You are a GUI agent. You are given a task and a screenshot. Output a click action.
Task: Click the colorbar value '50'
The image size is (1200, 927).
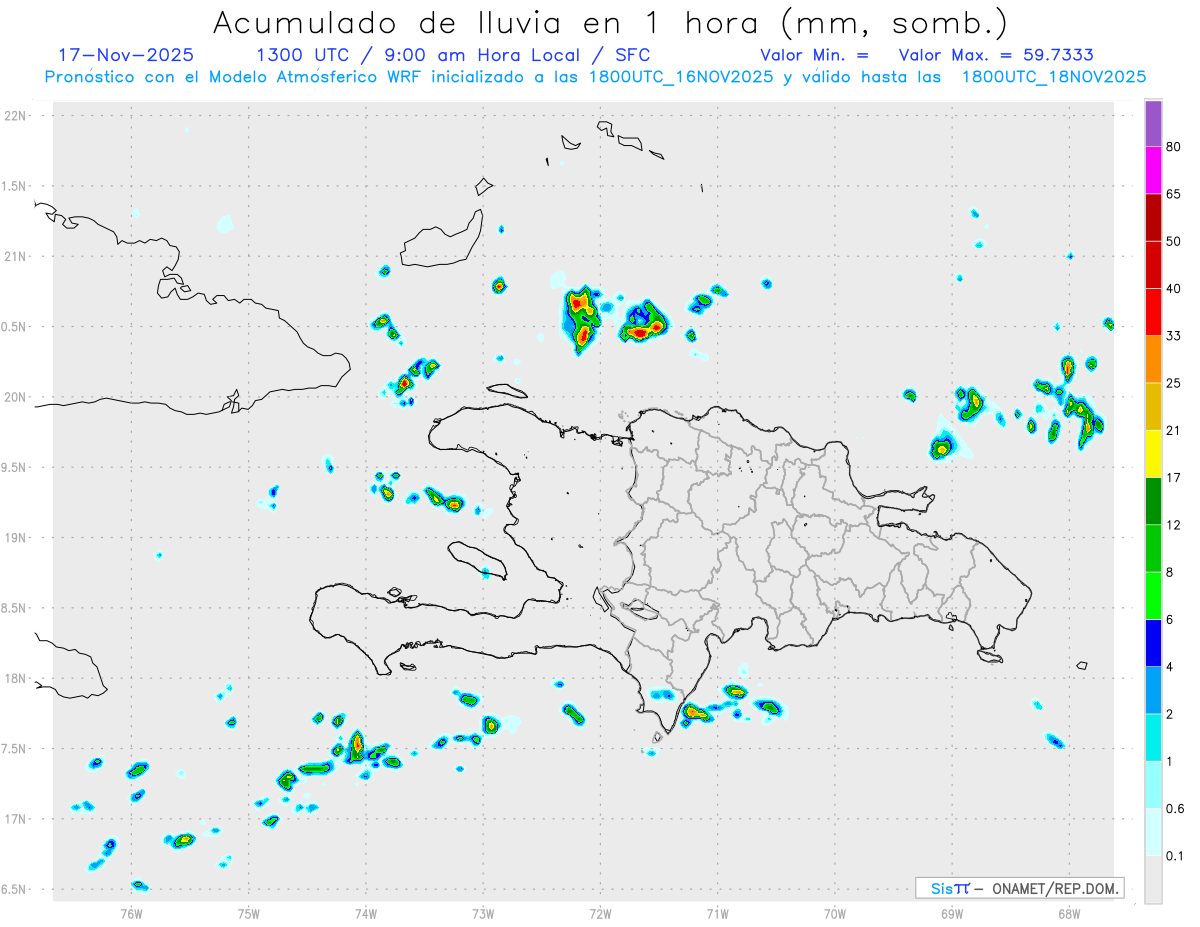[1174, 242]
